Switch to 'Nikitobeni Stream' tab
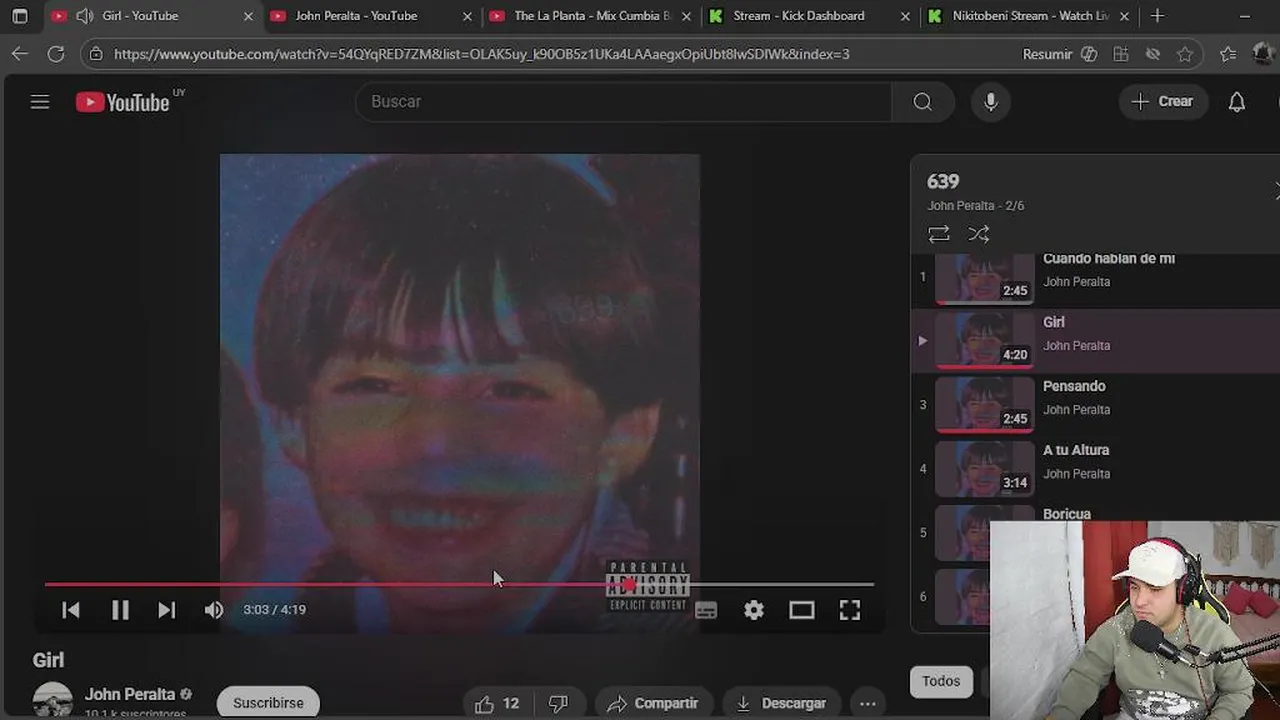 coord(1031,16)
